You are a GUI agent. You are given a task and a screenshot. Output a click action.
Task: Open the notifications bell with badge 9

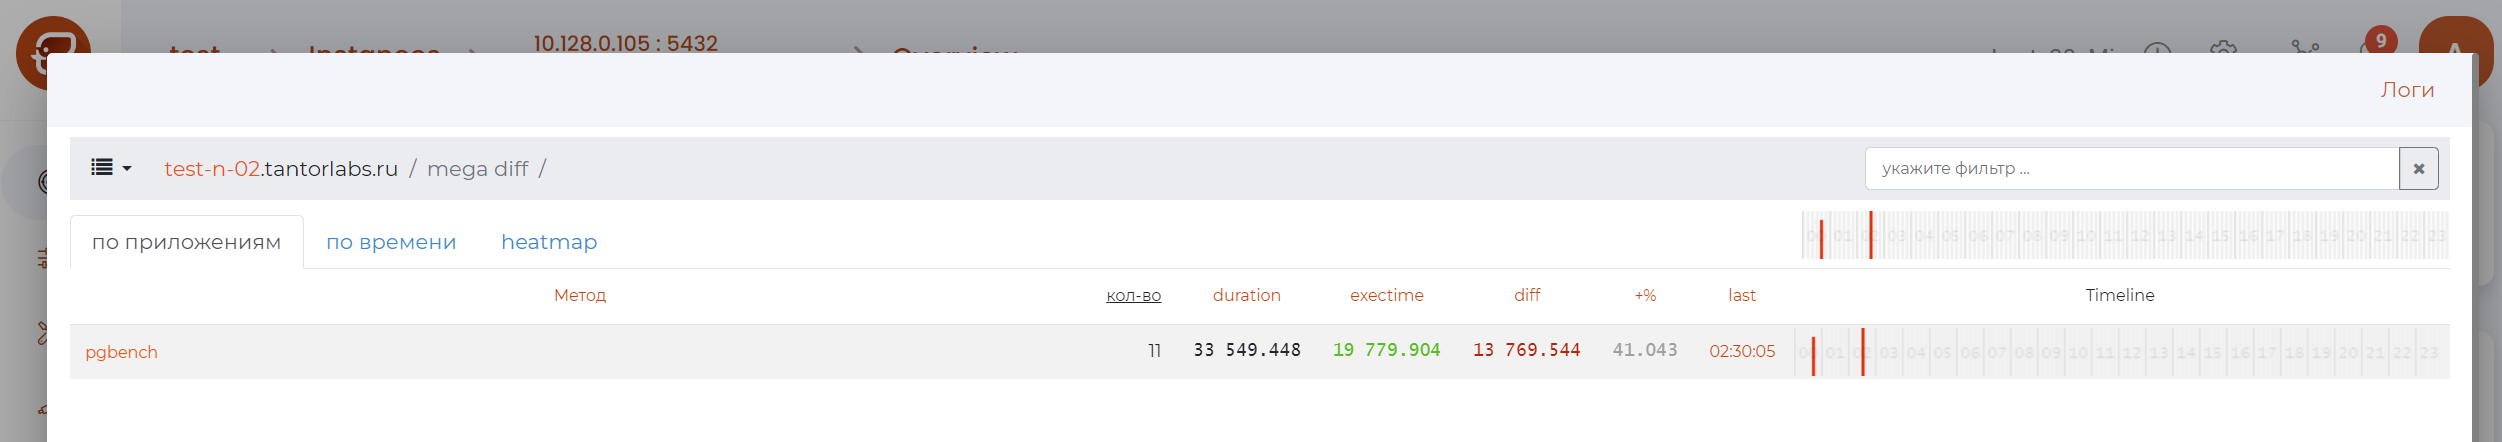(2377, 43)
